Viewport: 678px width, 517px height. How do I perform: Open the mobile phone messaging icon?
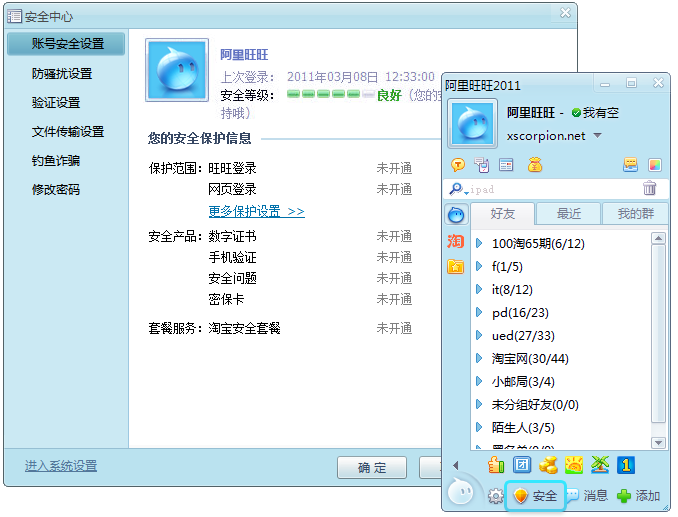[x=482, y=165]
